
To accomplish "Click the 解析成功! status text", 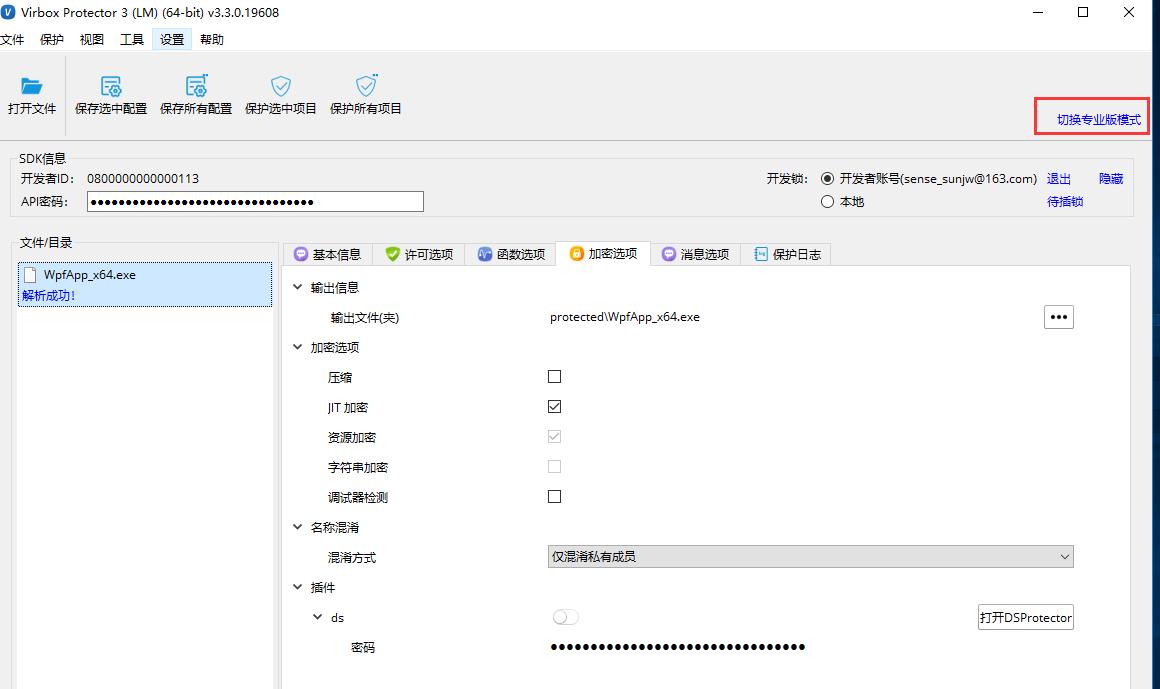I will [x=49, y=295].
